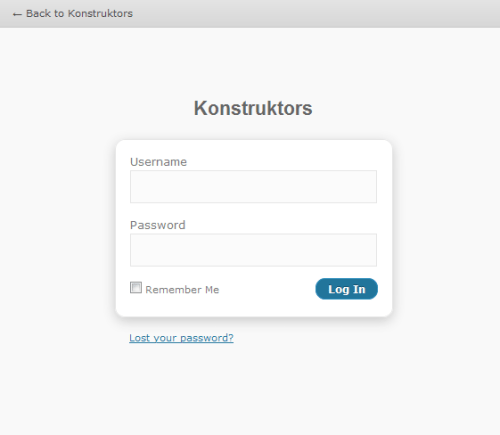Enable remembering login with the small checkbox
Viewport: 500px width, 435px height.
click(x=136, y=287)
